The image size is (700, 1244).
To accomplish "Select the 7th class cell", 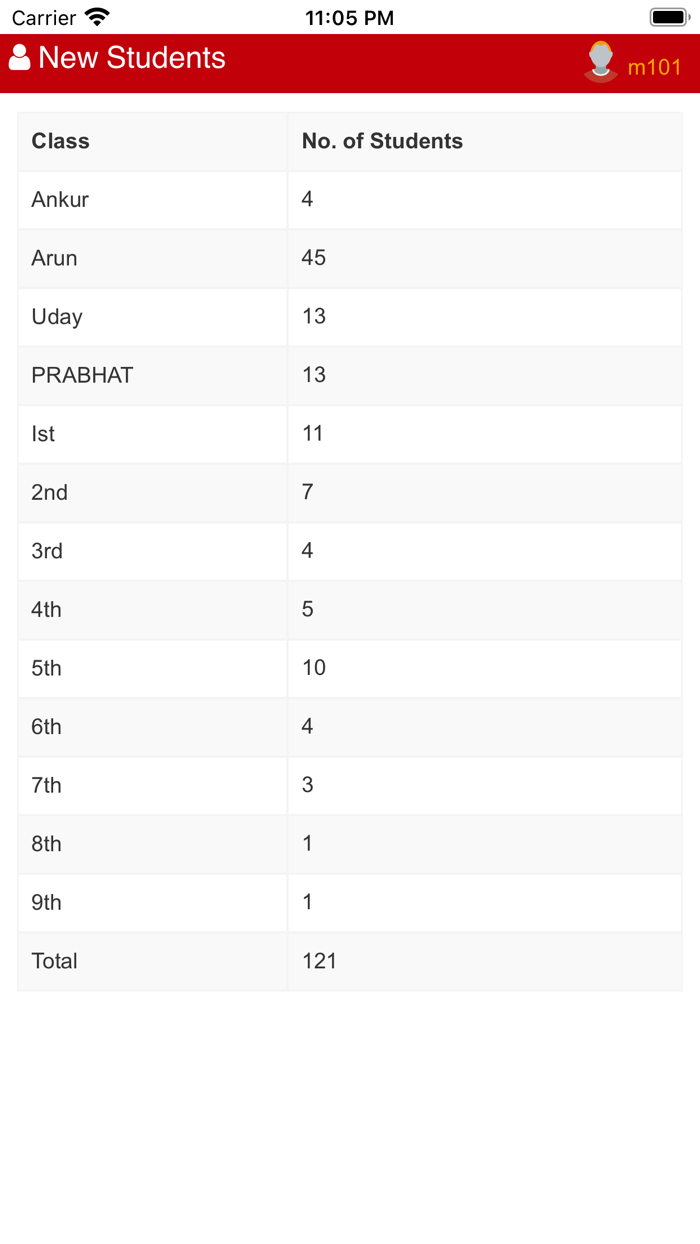I will click(47, 785).
